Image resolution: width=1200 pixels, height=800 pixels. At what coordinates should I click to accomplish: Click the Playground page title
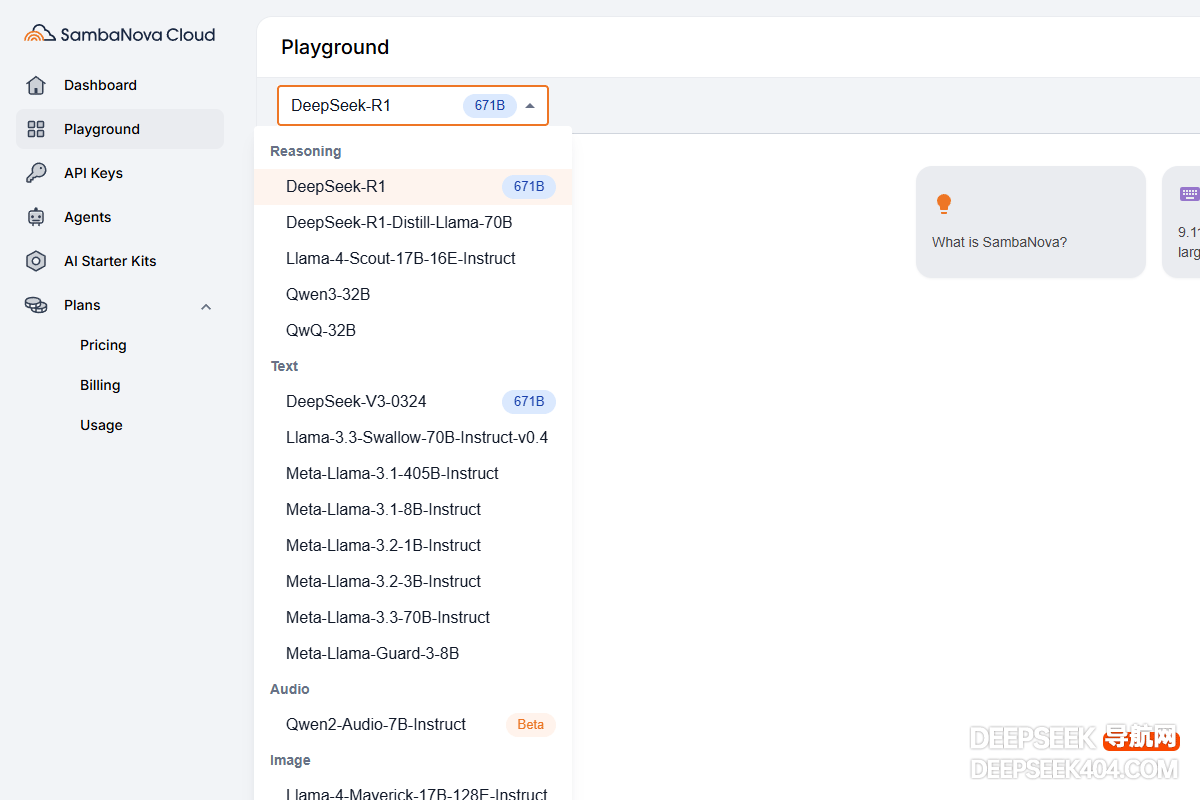point(335,47)
